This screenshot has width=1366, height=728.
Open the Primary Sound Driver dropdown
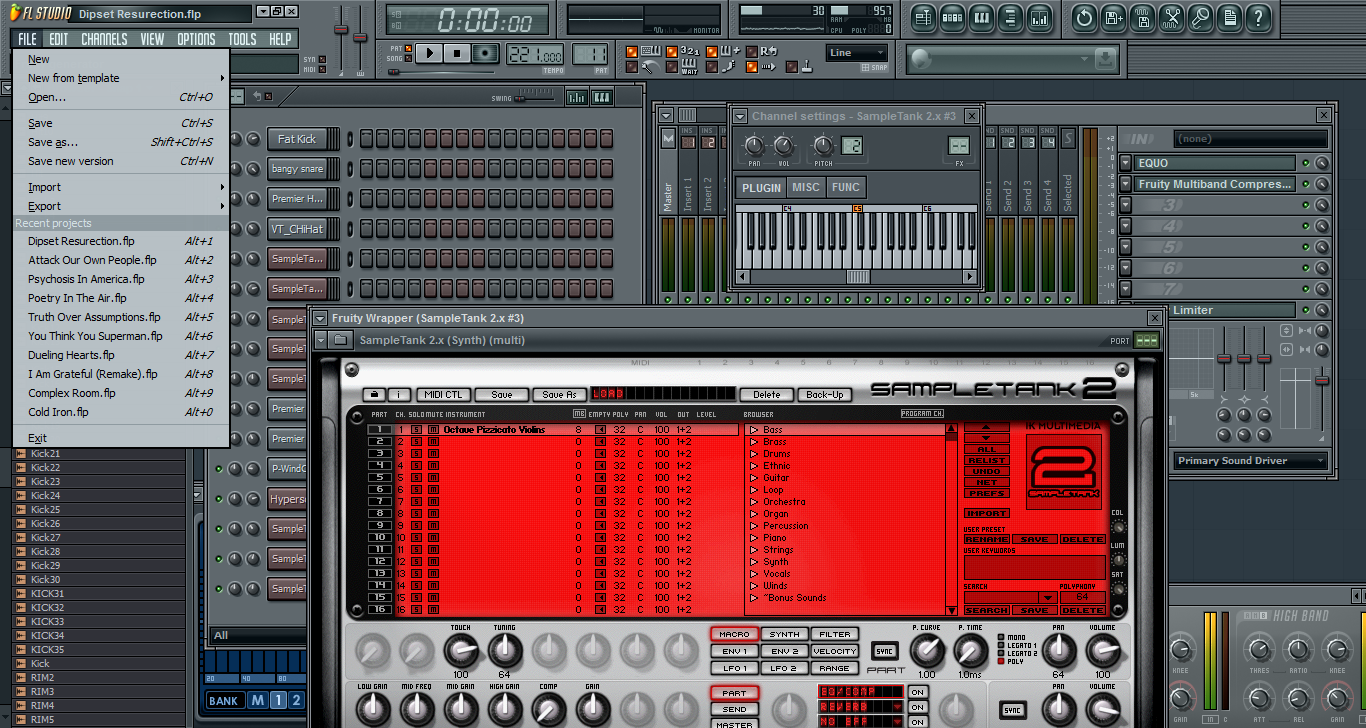tap(1251, 461)
